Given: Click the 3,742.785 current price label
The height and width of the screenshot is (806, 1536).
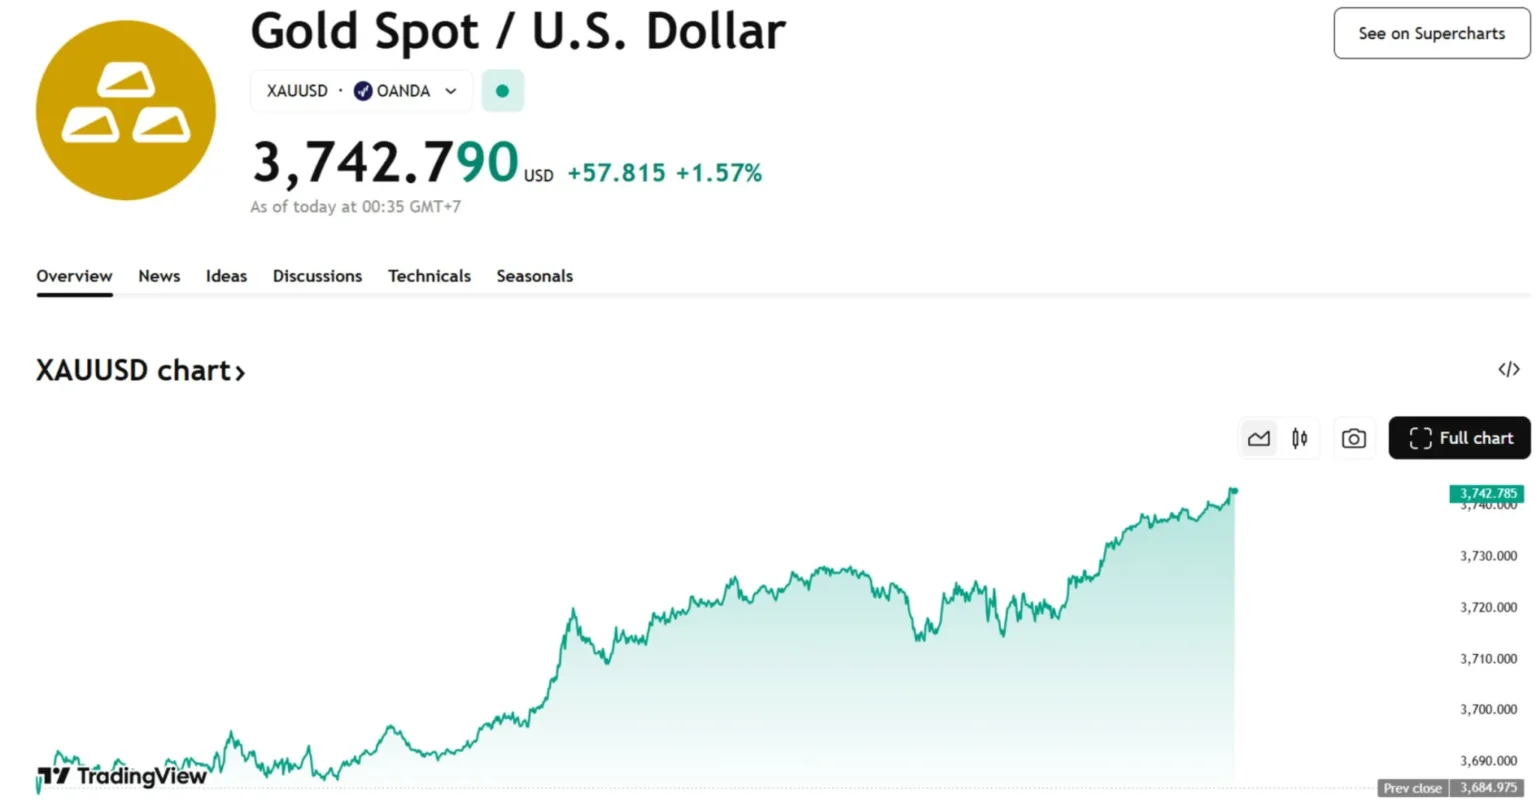Looking at the screenshot, I should pyautogui.click(x=1487, y=493).
